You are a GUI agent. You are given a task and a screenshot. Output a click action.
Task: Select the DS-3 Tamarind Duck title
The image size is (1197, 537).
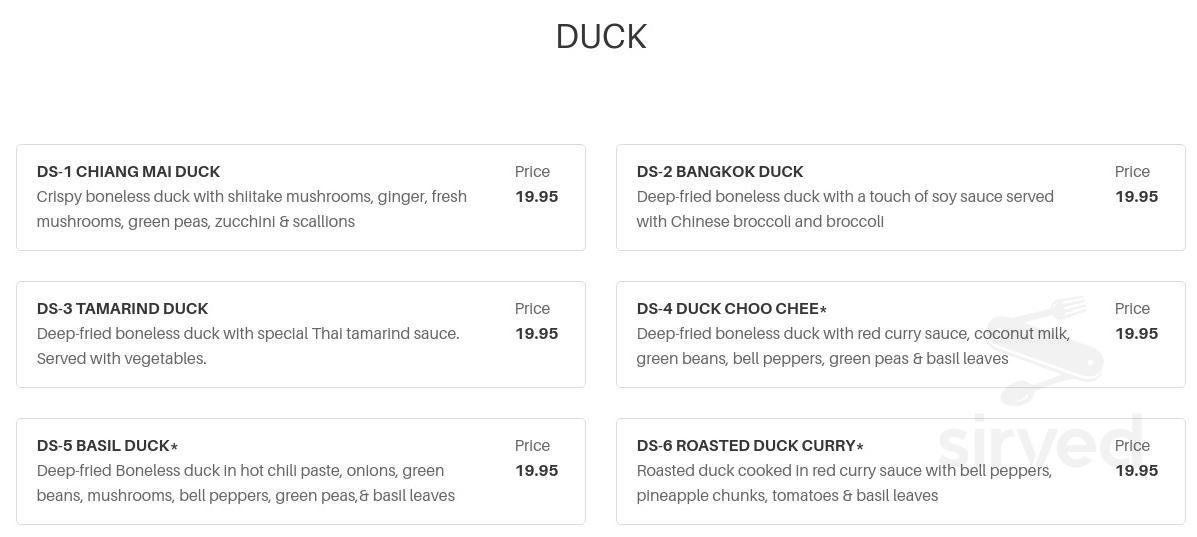coord(122,309)
